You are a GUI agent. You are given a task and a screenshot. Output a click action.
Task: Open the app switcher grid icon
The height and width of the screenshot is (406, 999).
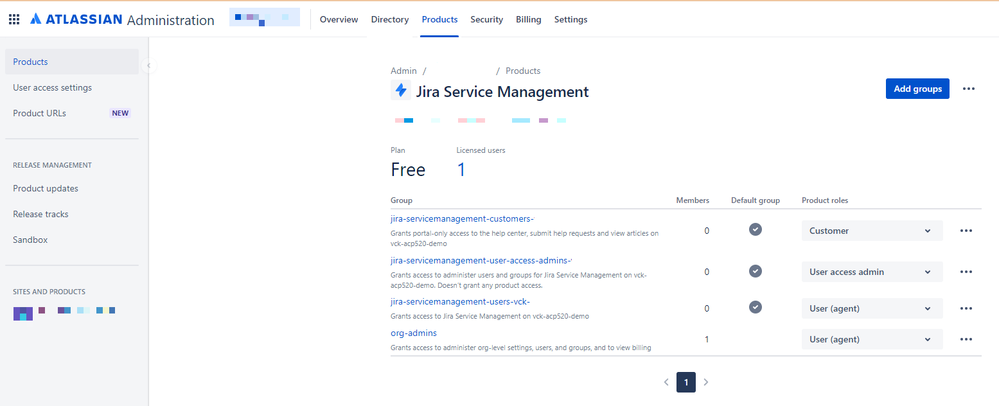coord(14,19)
